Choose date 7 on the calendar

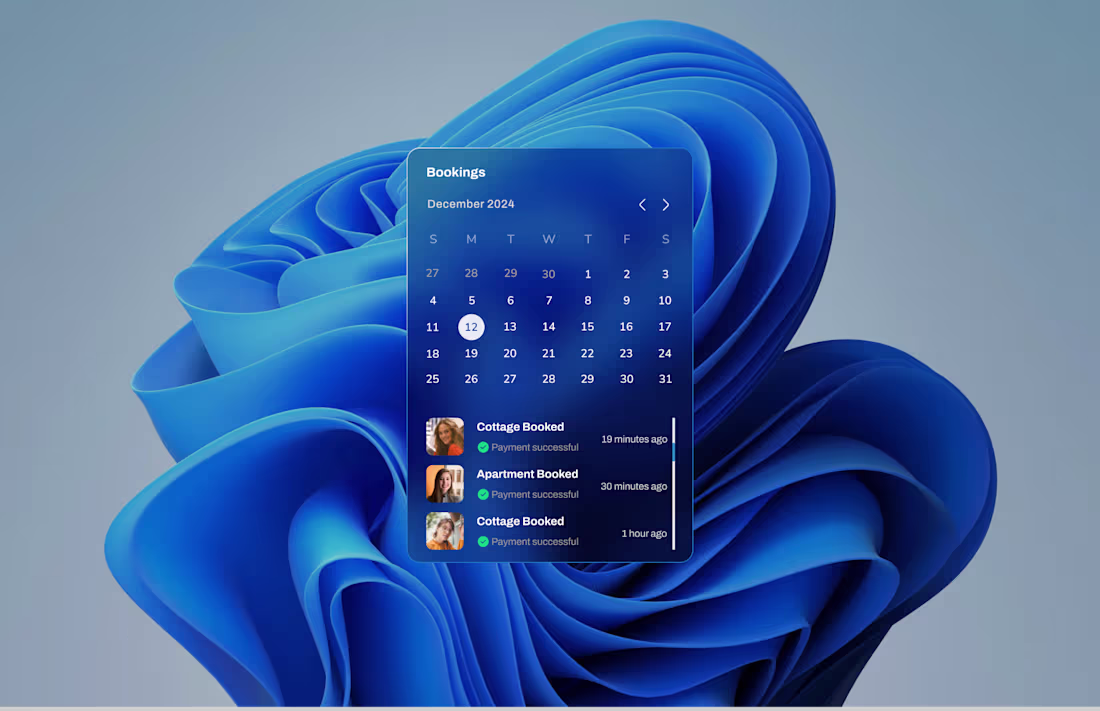[549, 300]
